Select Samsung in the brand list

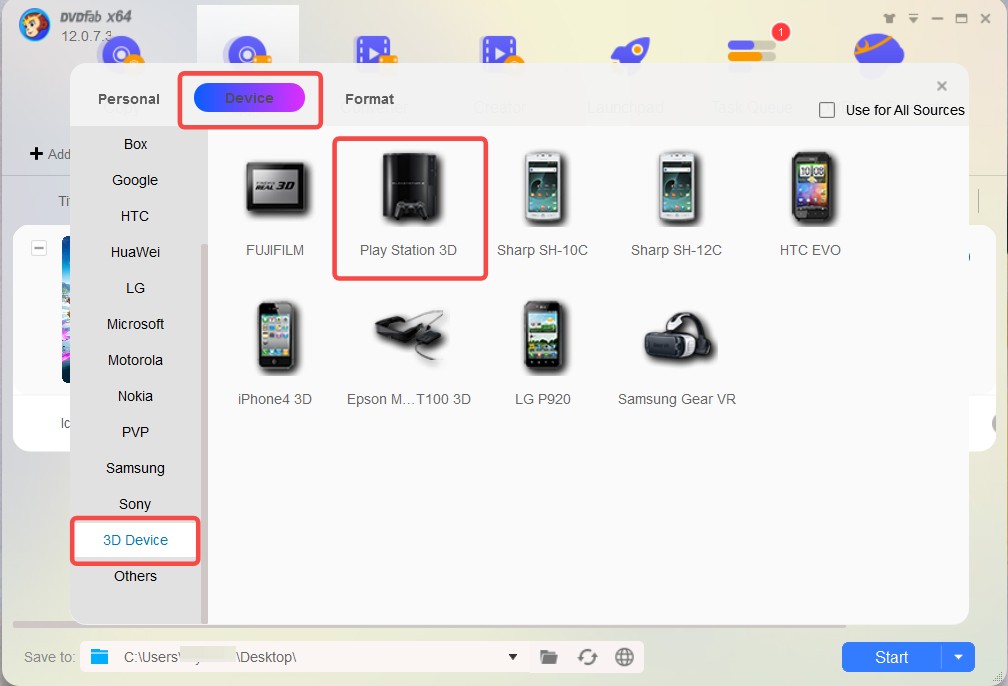coord(136,468)
